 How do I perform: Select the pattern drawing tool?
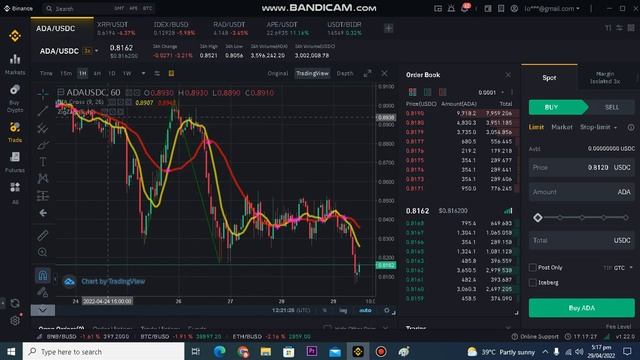(43, 178)
